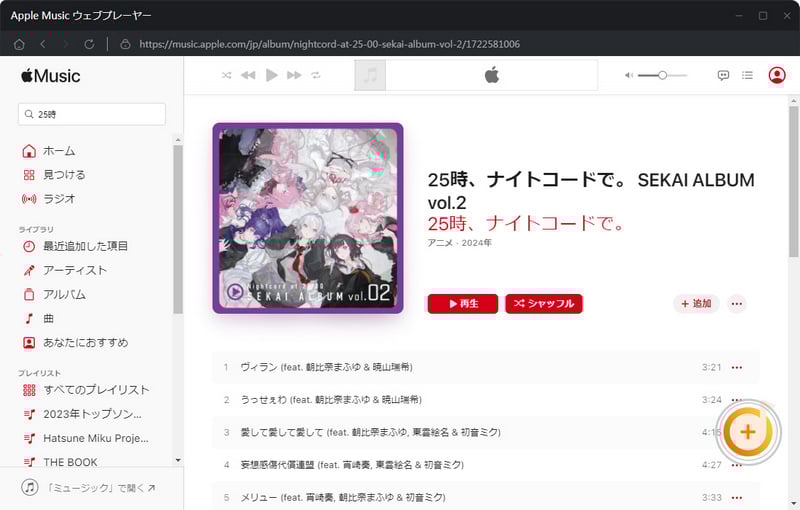
Task: Click the + 追加 button
Action: [x=696, y=304]
